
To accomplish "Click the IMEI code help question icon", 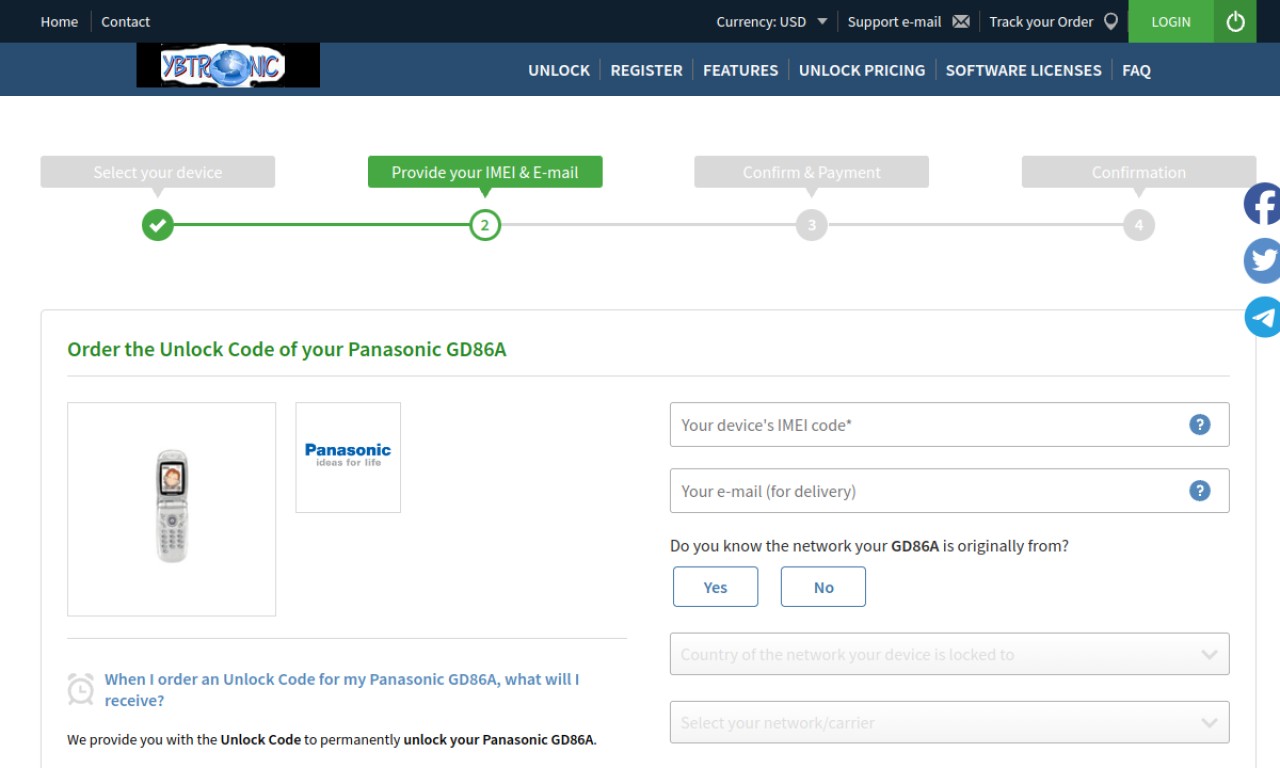I will click(1200, 425).
